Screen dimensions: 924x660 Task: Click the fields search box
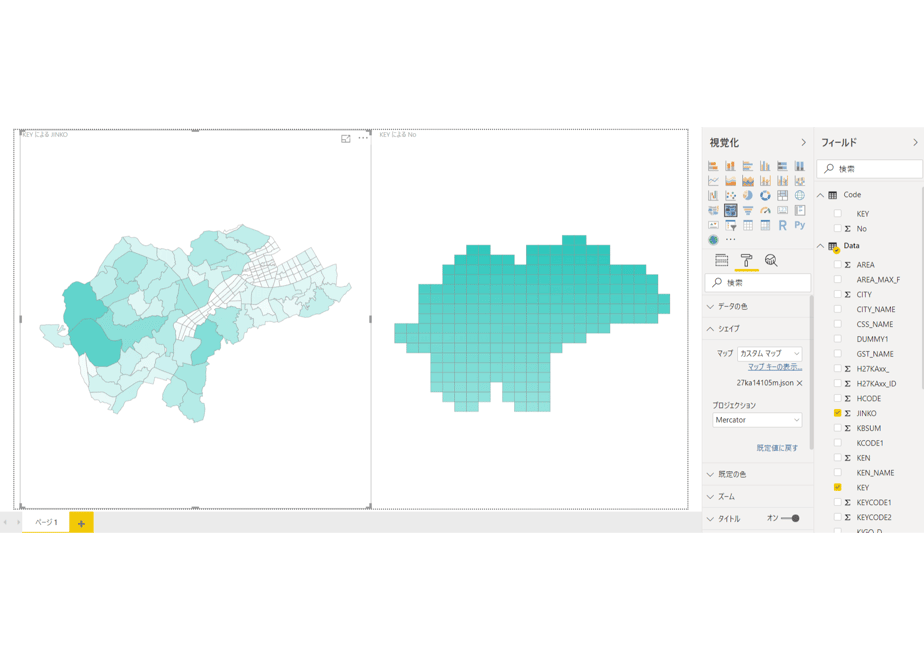pyautogui.click(x=869, y=169)
